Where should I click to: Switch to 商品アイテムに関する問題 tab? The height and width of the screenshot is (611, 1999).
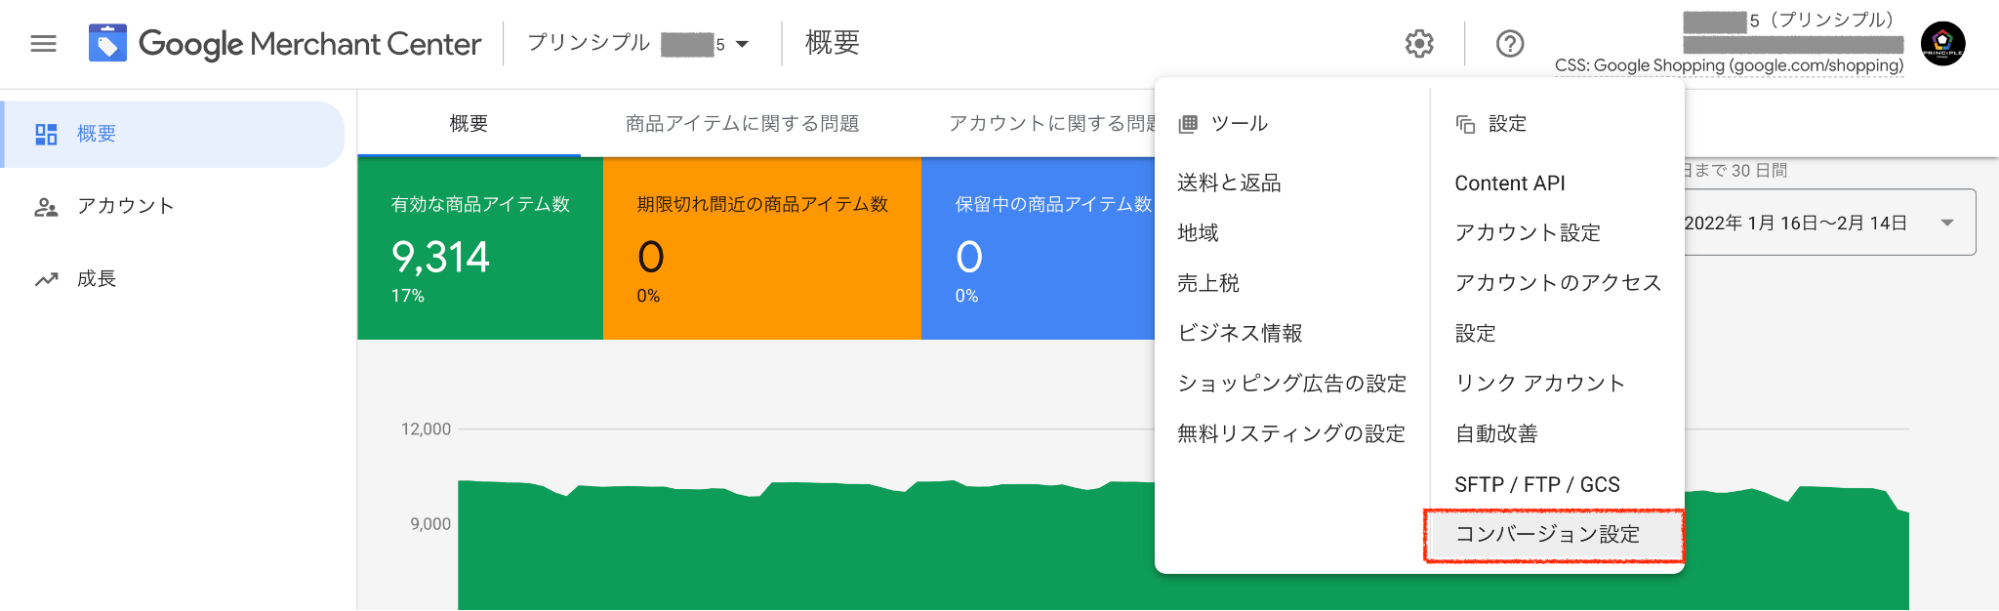(742, 124)
